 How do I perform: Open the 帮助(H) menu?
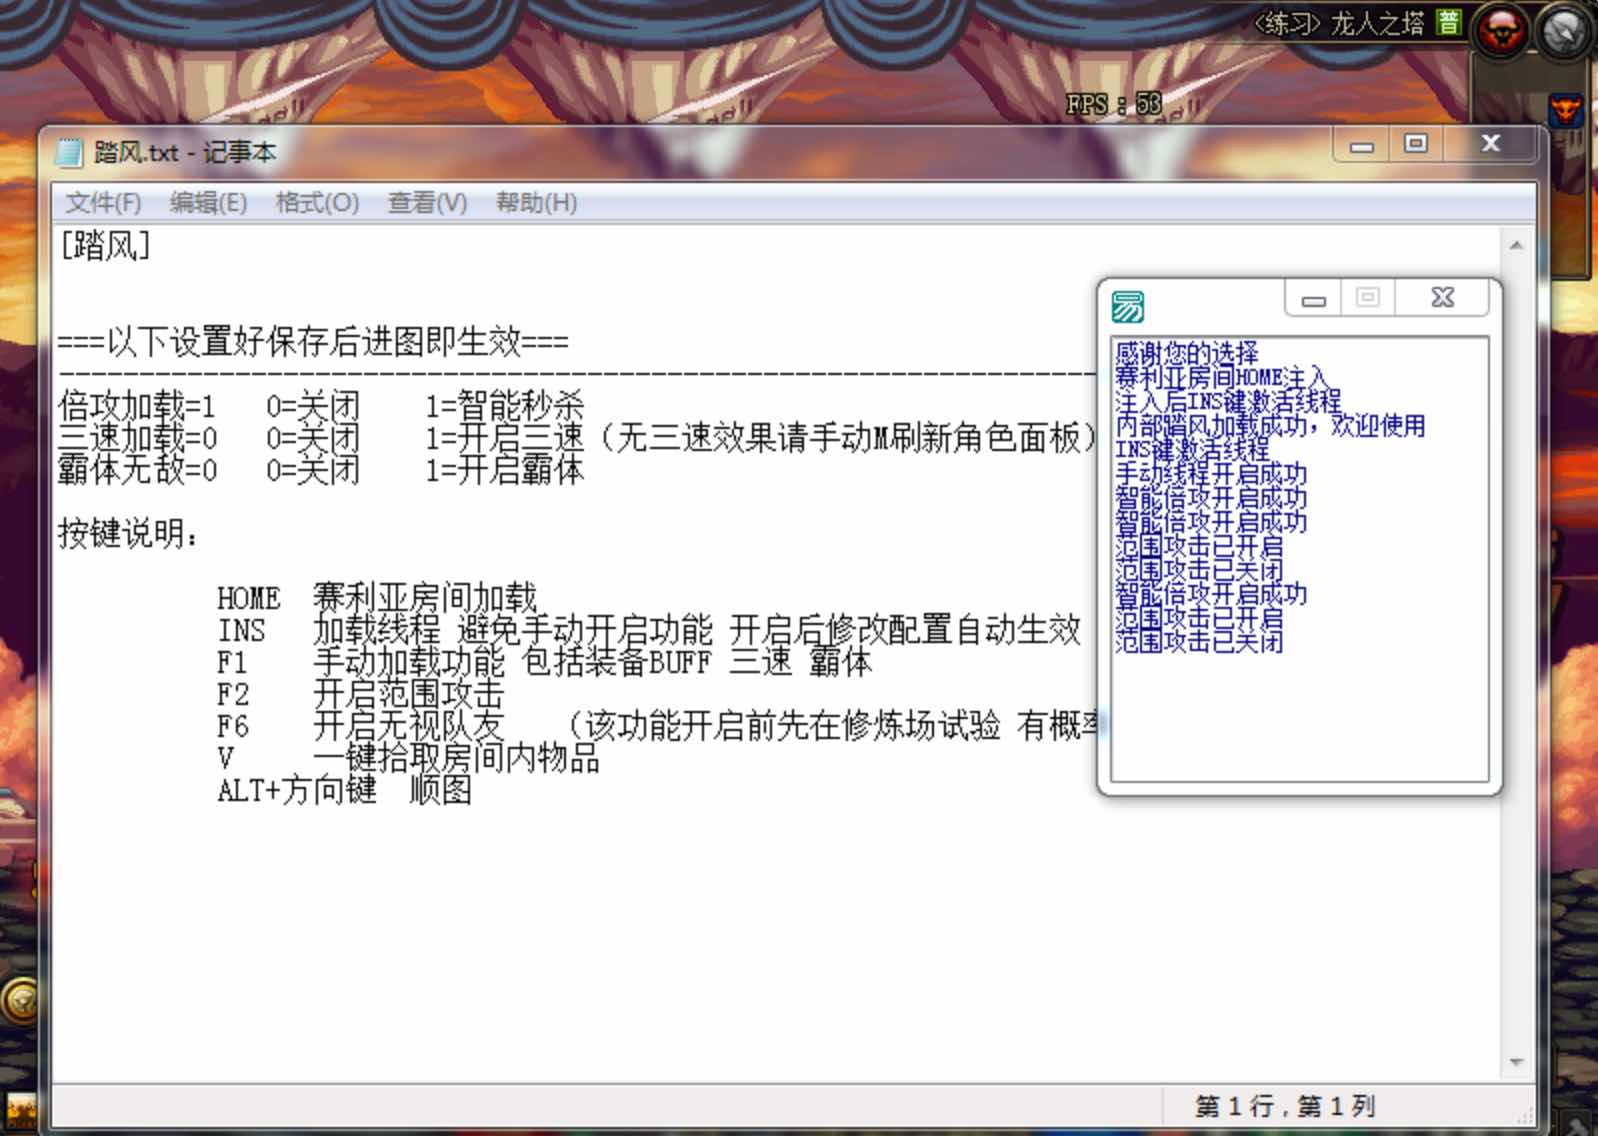[x=536, y=203]
